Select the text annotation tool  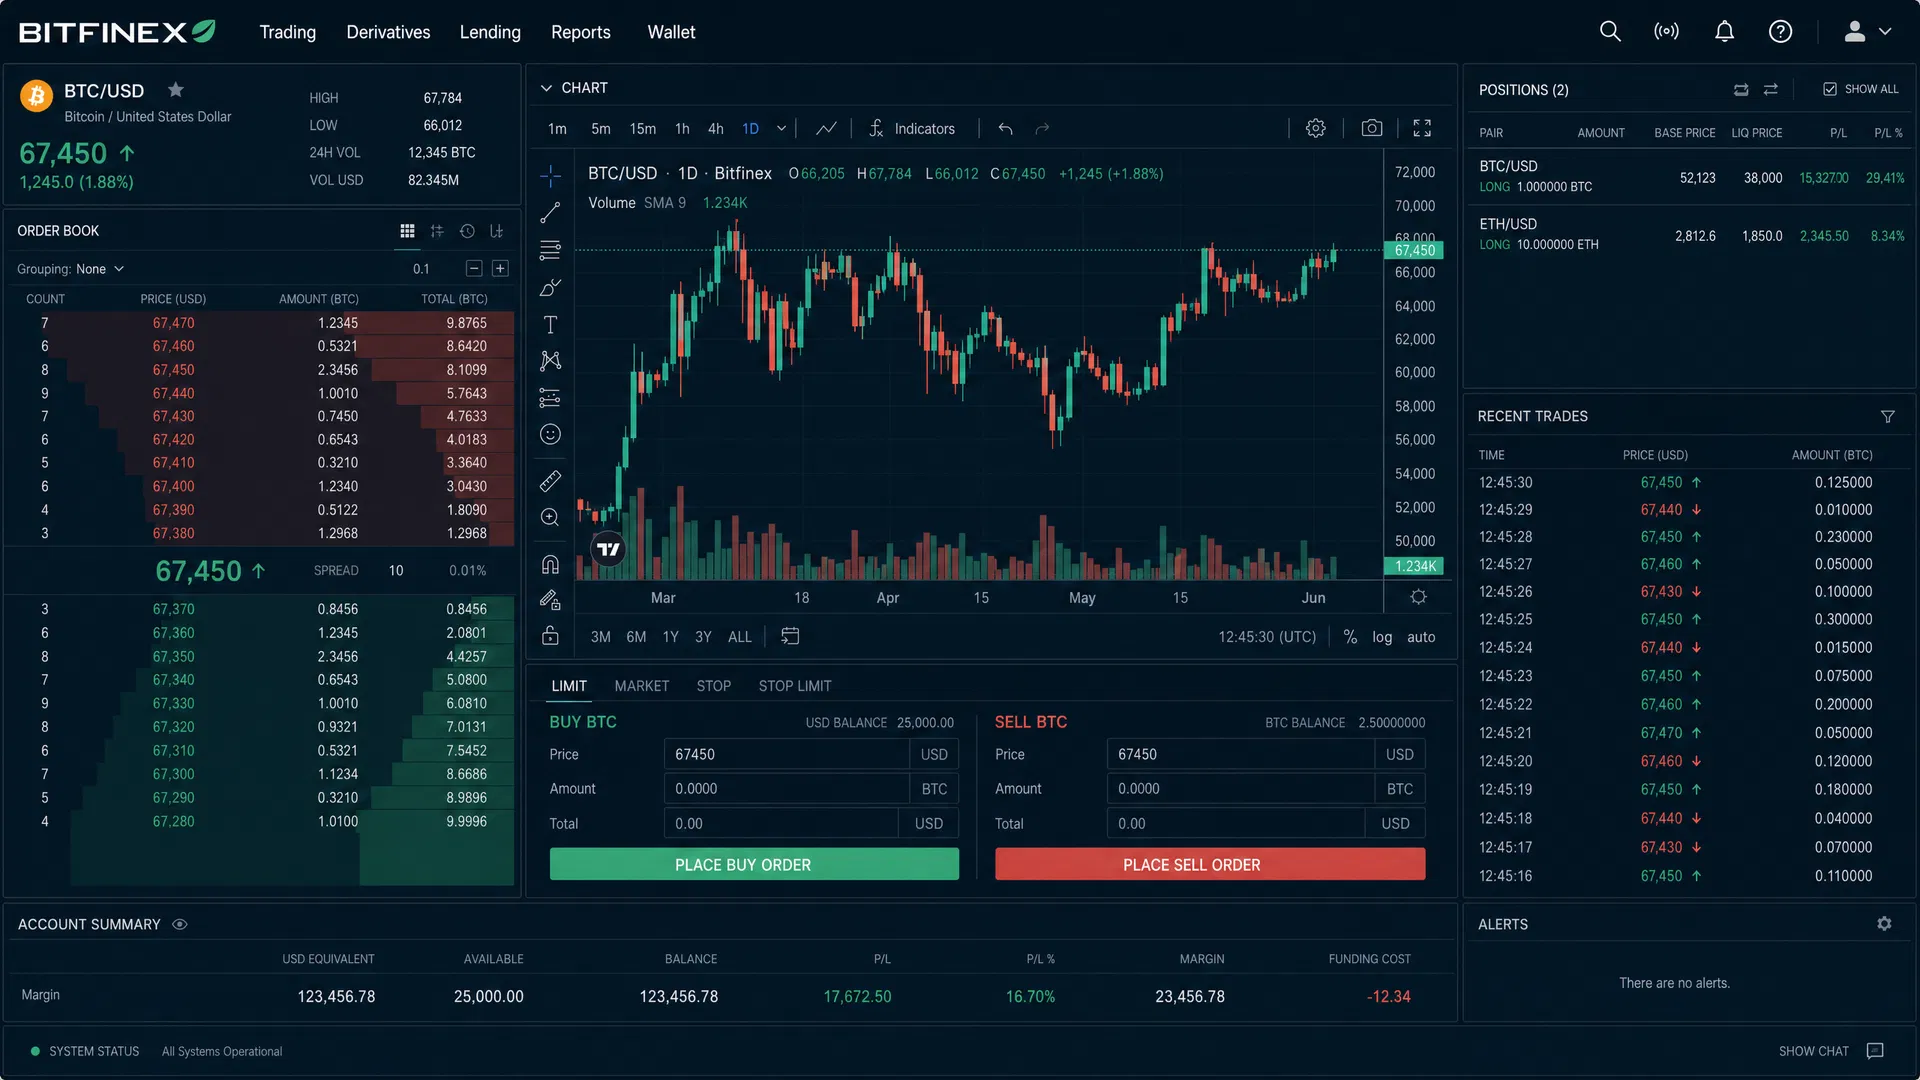550,324
